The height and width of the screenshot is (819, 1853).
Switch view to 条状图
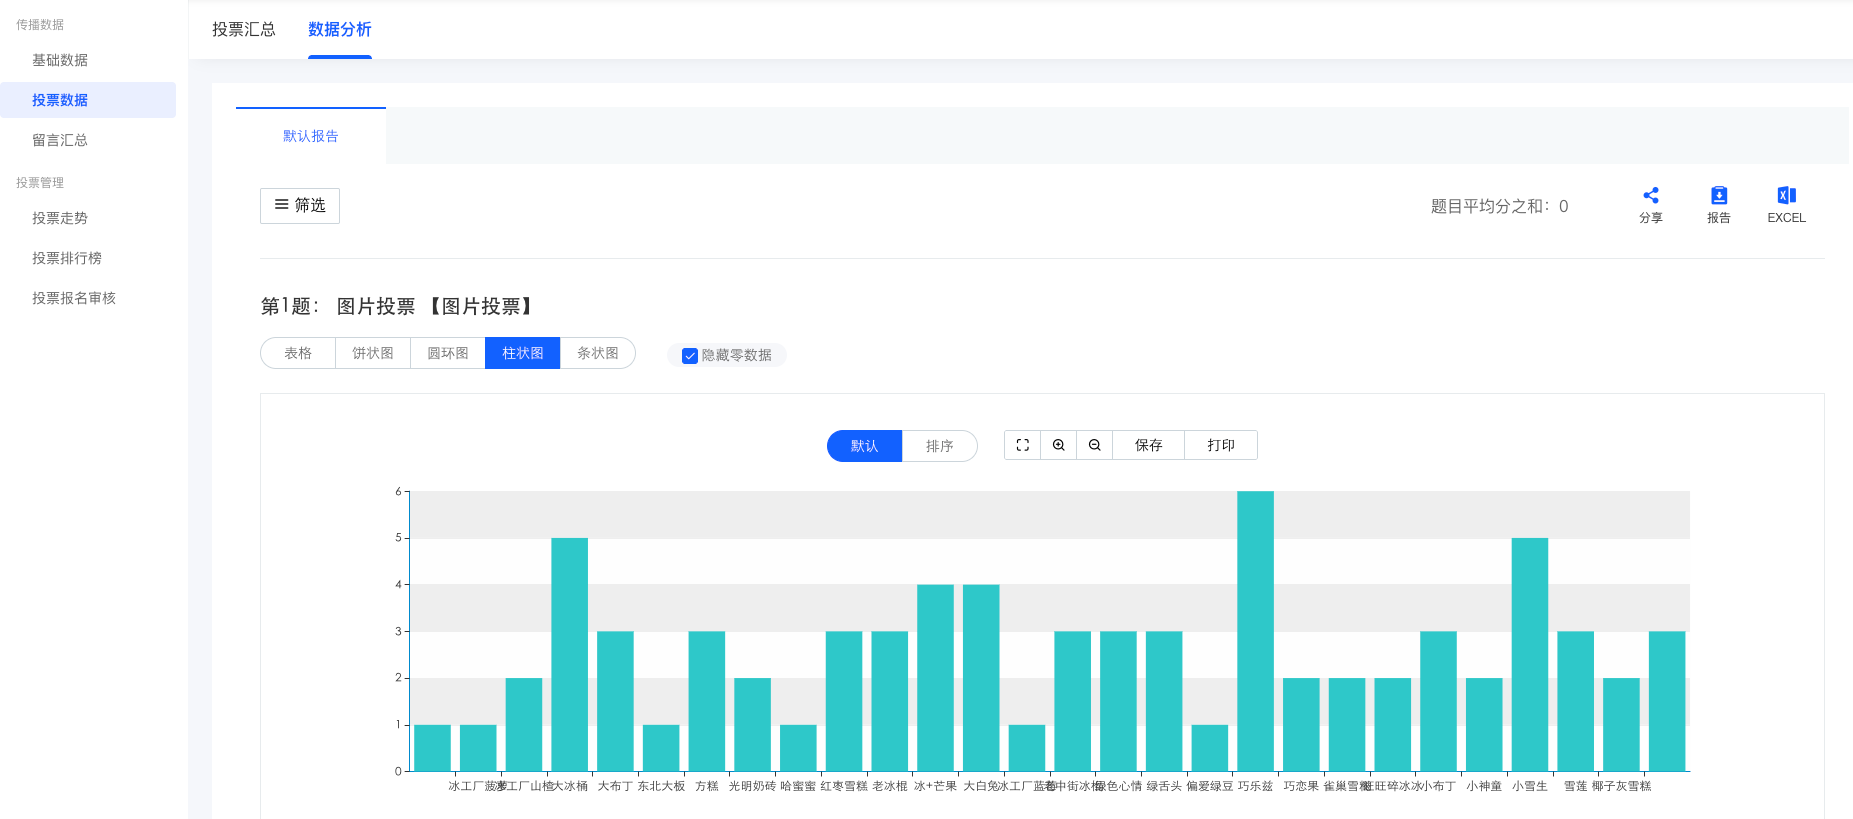coord(597,353)
